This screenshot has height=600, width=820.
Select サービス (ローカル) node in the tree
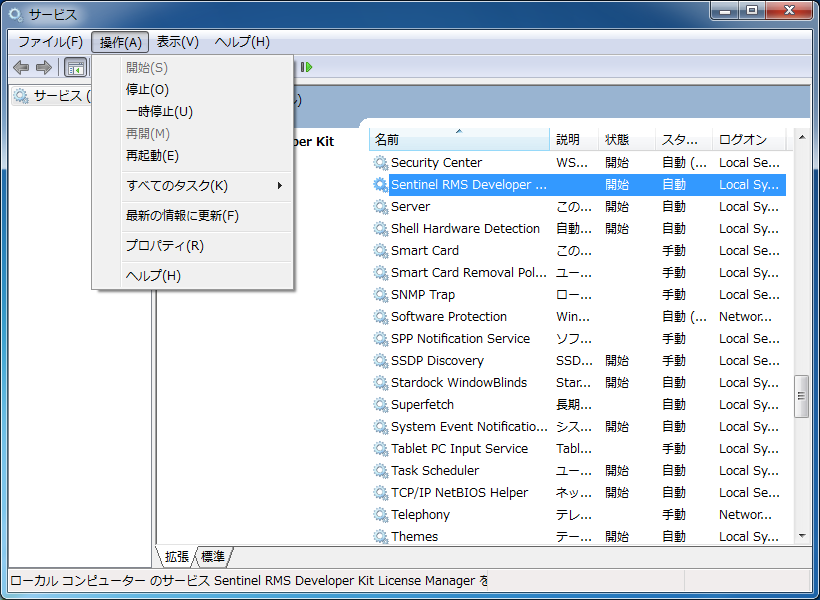click(x=51, y=96)
